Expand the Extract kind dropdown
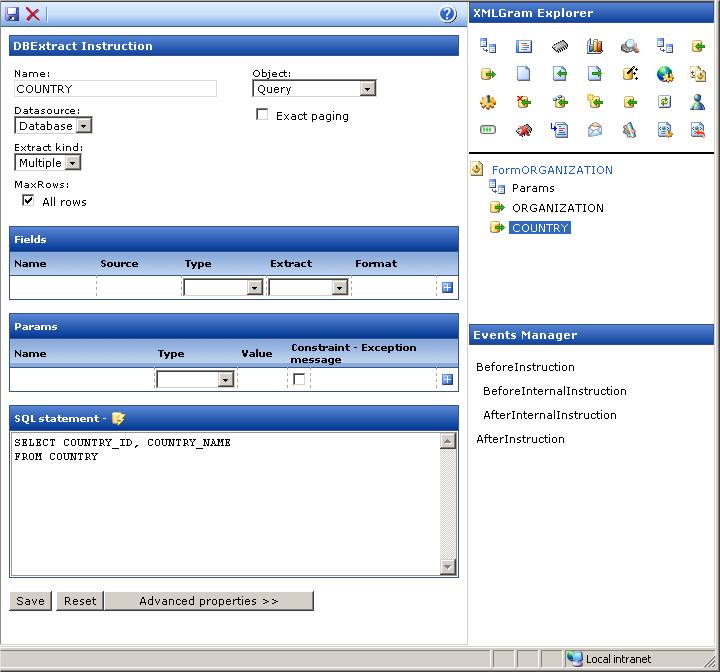Image resolution: width=720 pixels, height=672 pixels. coord(47,163)
